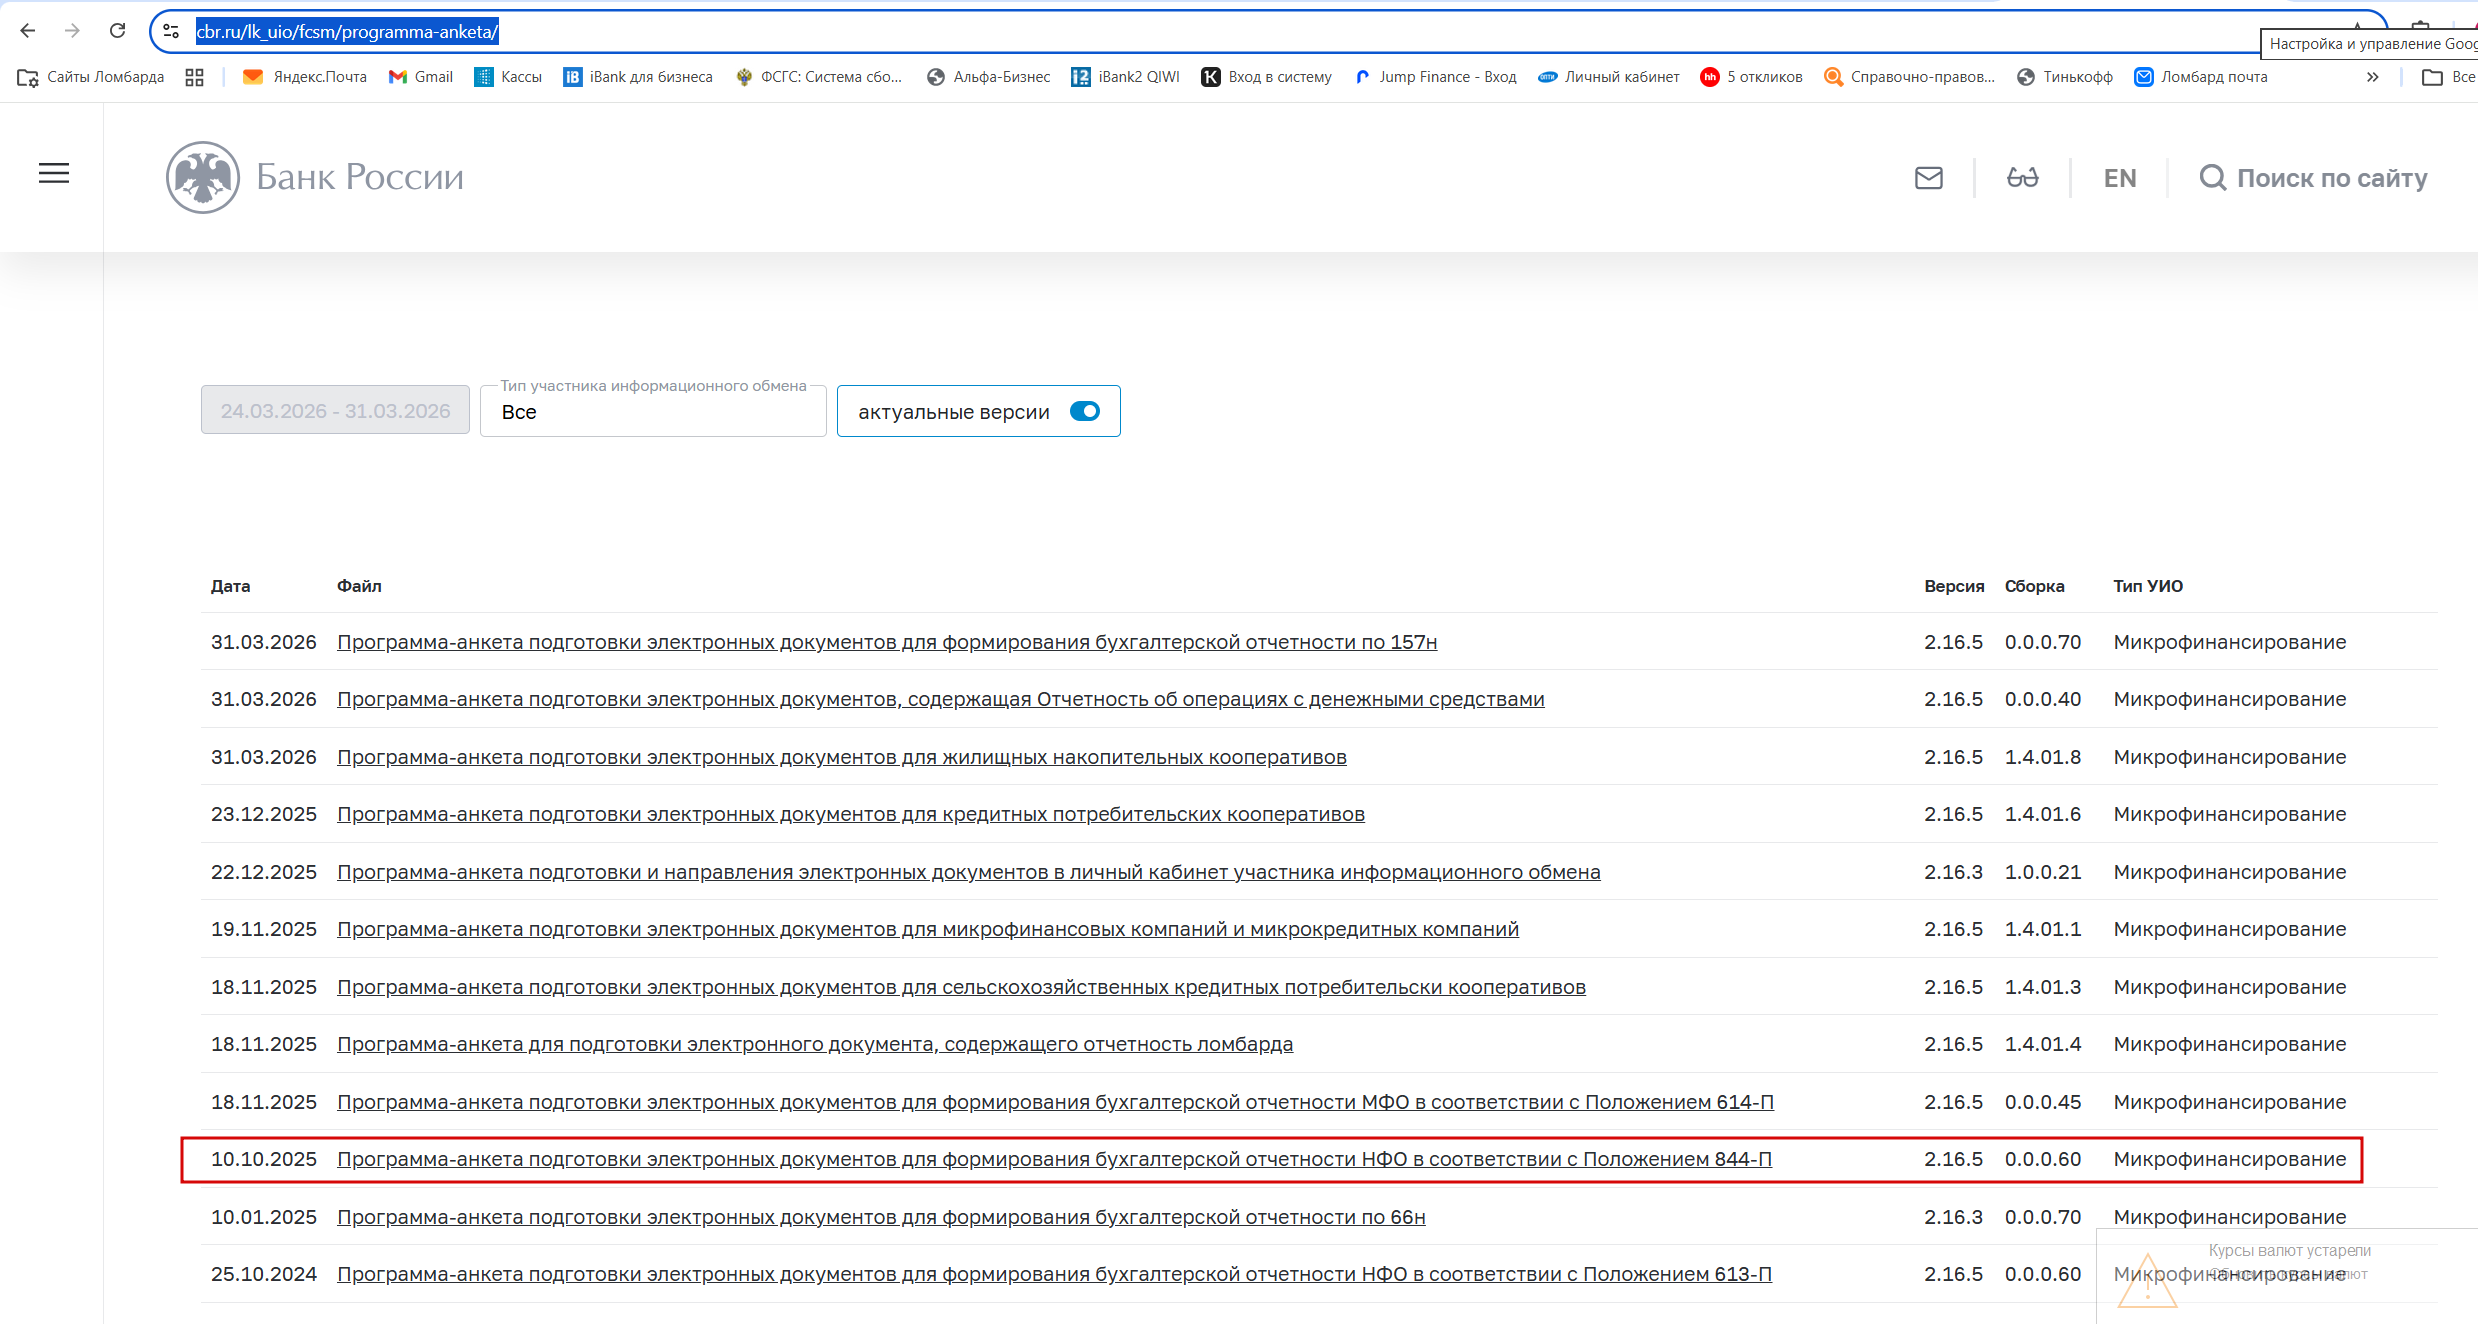Screen dimensions: 2478x1324
Task: Open site info icon in address bar
Action: point(171,31)
